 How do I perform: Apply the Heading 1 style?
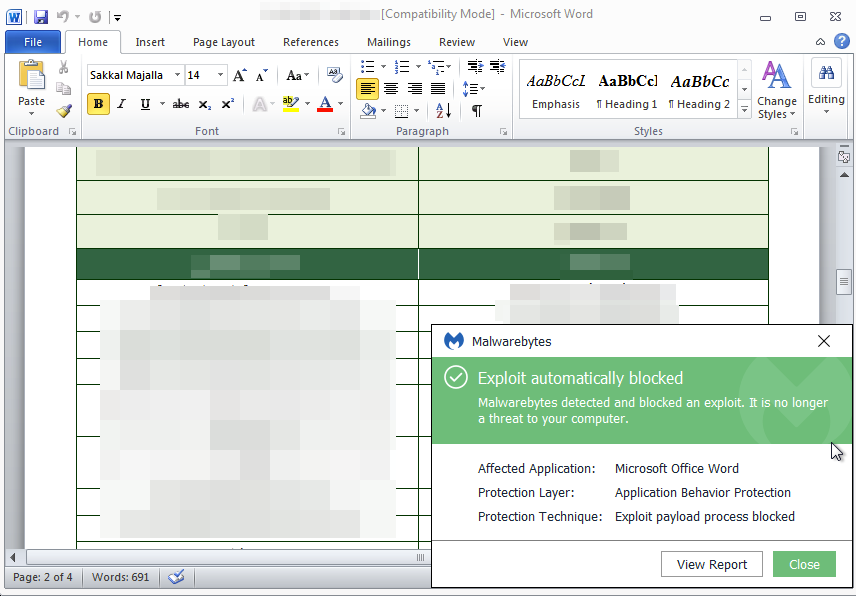[627, 91]
